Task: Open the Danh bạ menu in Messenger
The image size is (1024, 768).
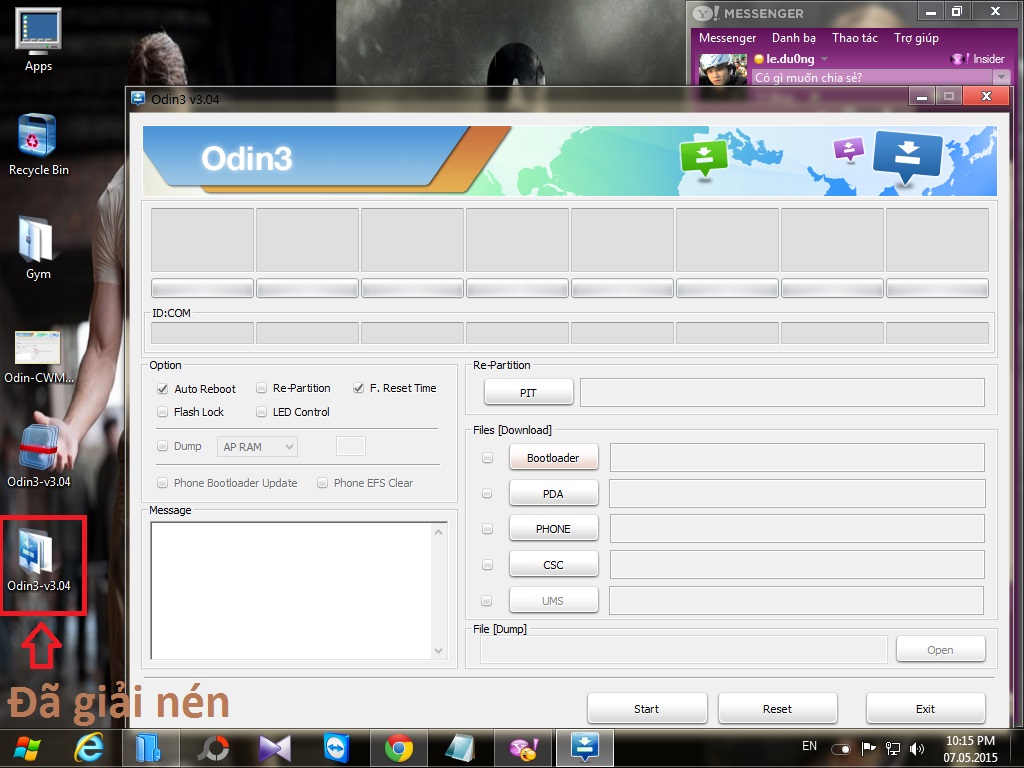Action: (794, 38)
